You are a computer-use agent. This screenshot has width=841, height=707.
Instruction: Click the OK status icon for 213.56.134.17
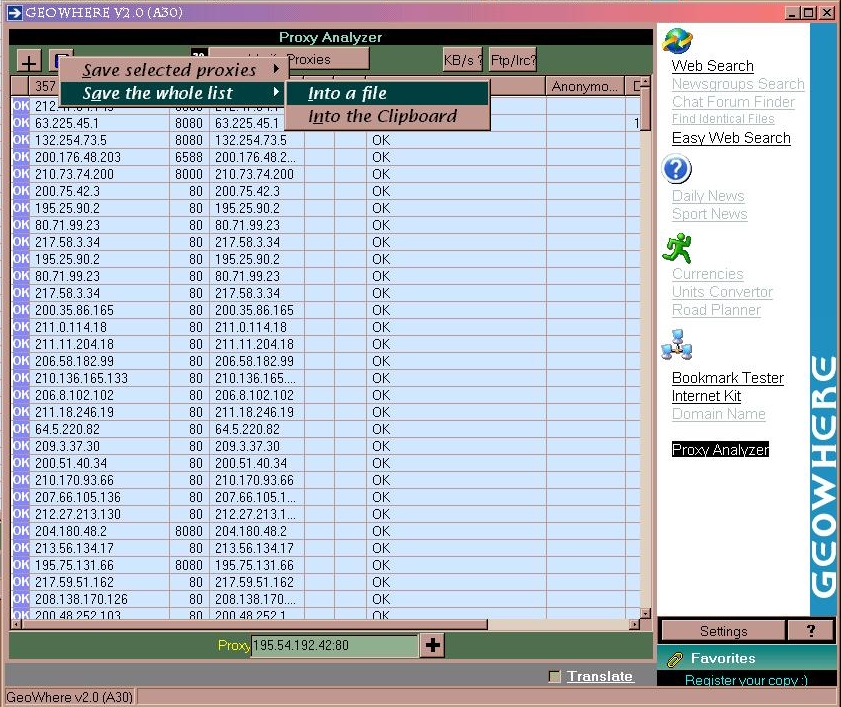pyautogui.click(x=20, y=548)
